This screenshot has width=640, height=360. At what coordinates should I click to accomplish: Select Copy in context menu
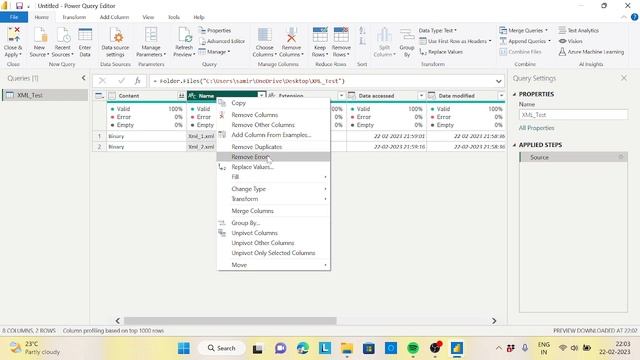tap(273, 103)
